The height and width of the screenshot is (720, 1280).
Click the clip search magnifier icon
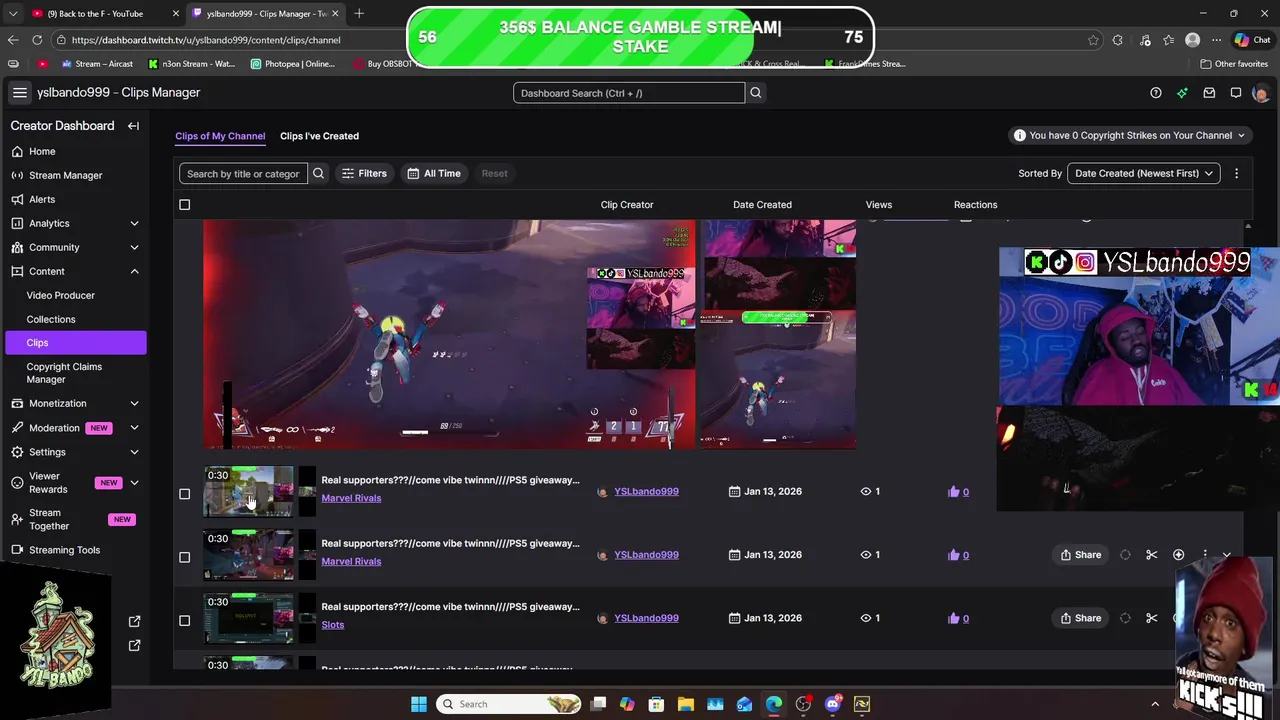(x=318, y=173)
